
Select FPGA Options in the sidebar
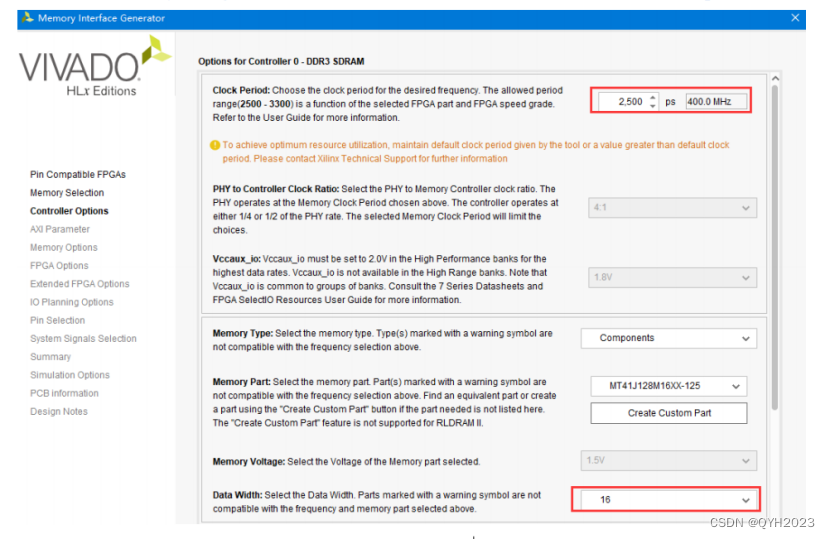coord(59,266)
